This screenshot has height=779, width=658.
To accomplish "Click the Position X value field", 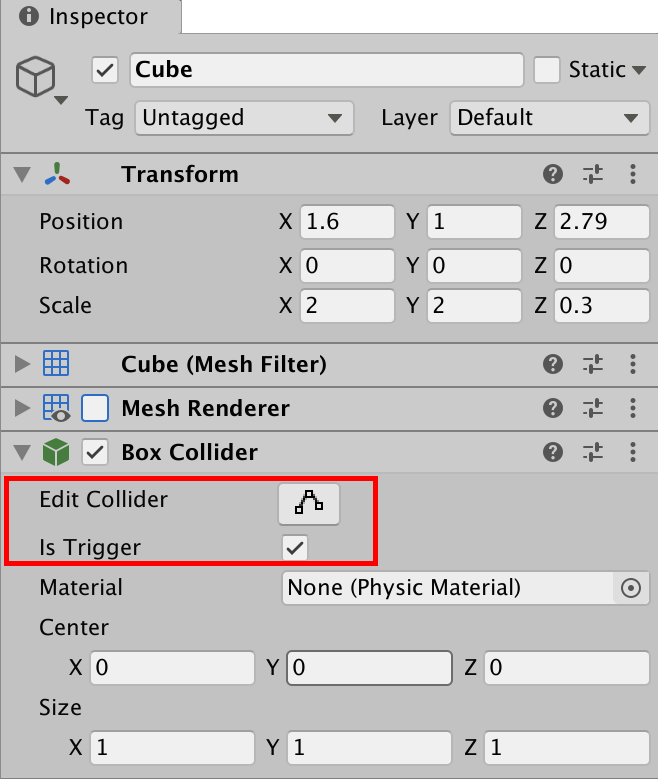I will tap(346, 222).
